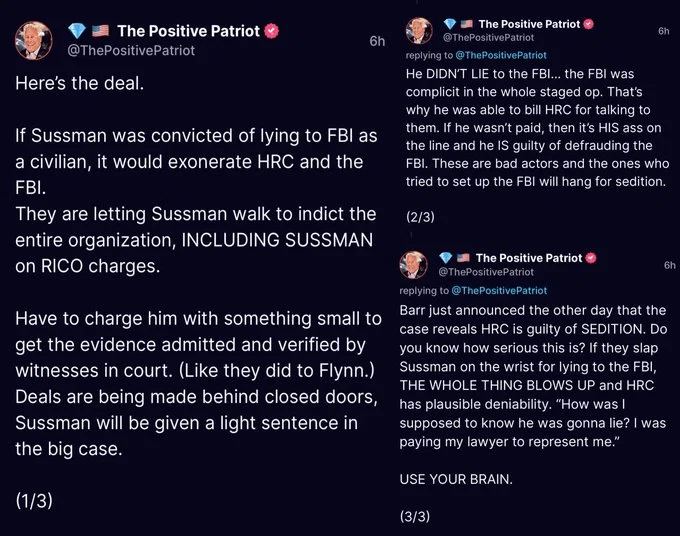The image size is (680, 536).
Task: Click the verified badge on (2/3) post
Action: tap(588, 24)
